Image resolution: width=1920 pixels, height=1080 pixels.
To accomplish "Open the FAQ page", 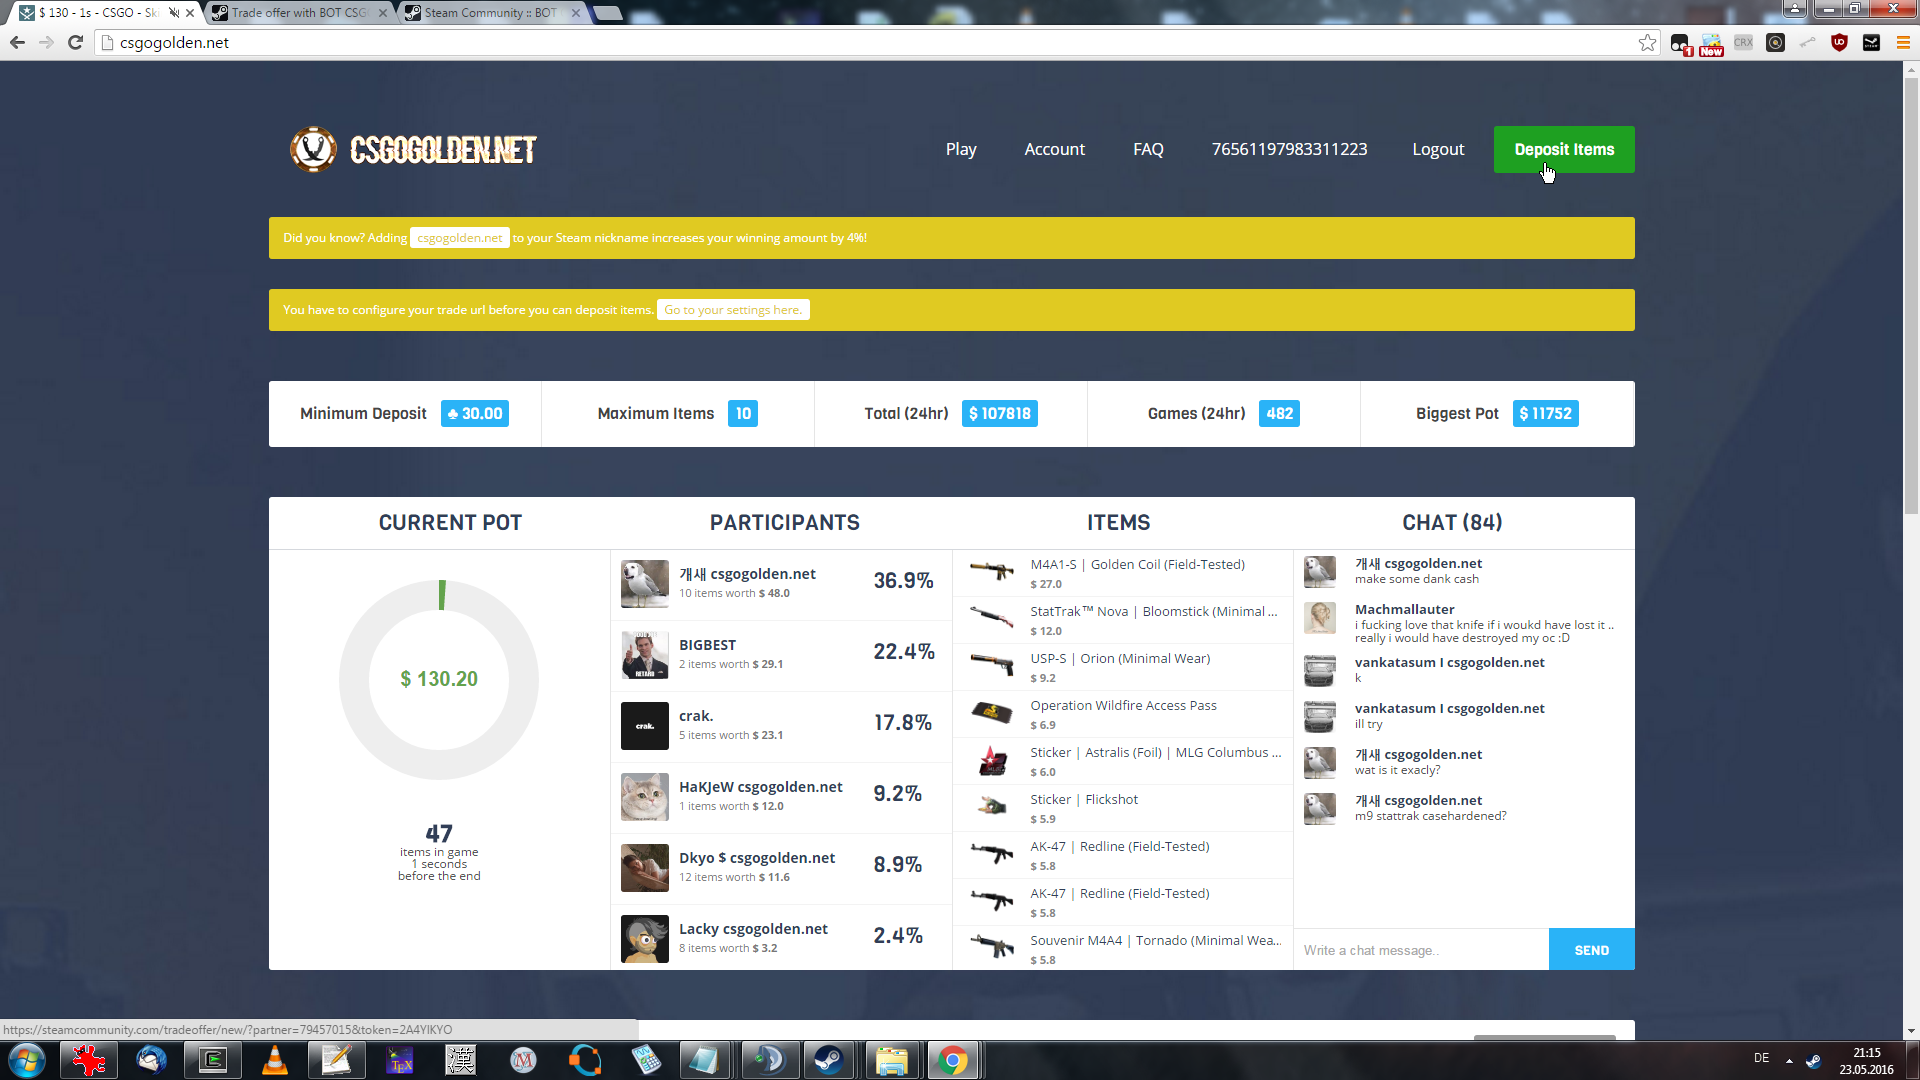I will click(1148, 149).
